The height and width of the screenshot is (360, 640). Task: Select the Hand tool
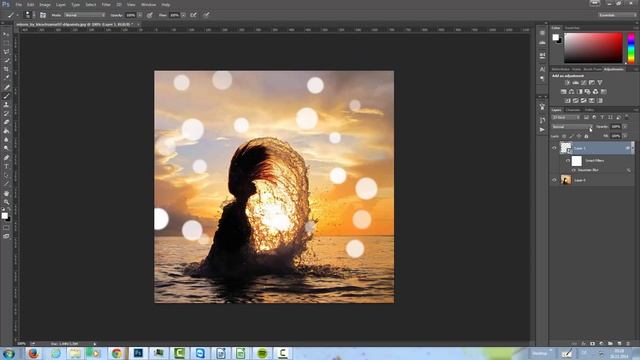[6, 193]
